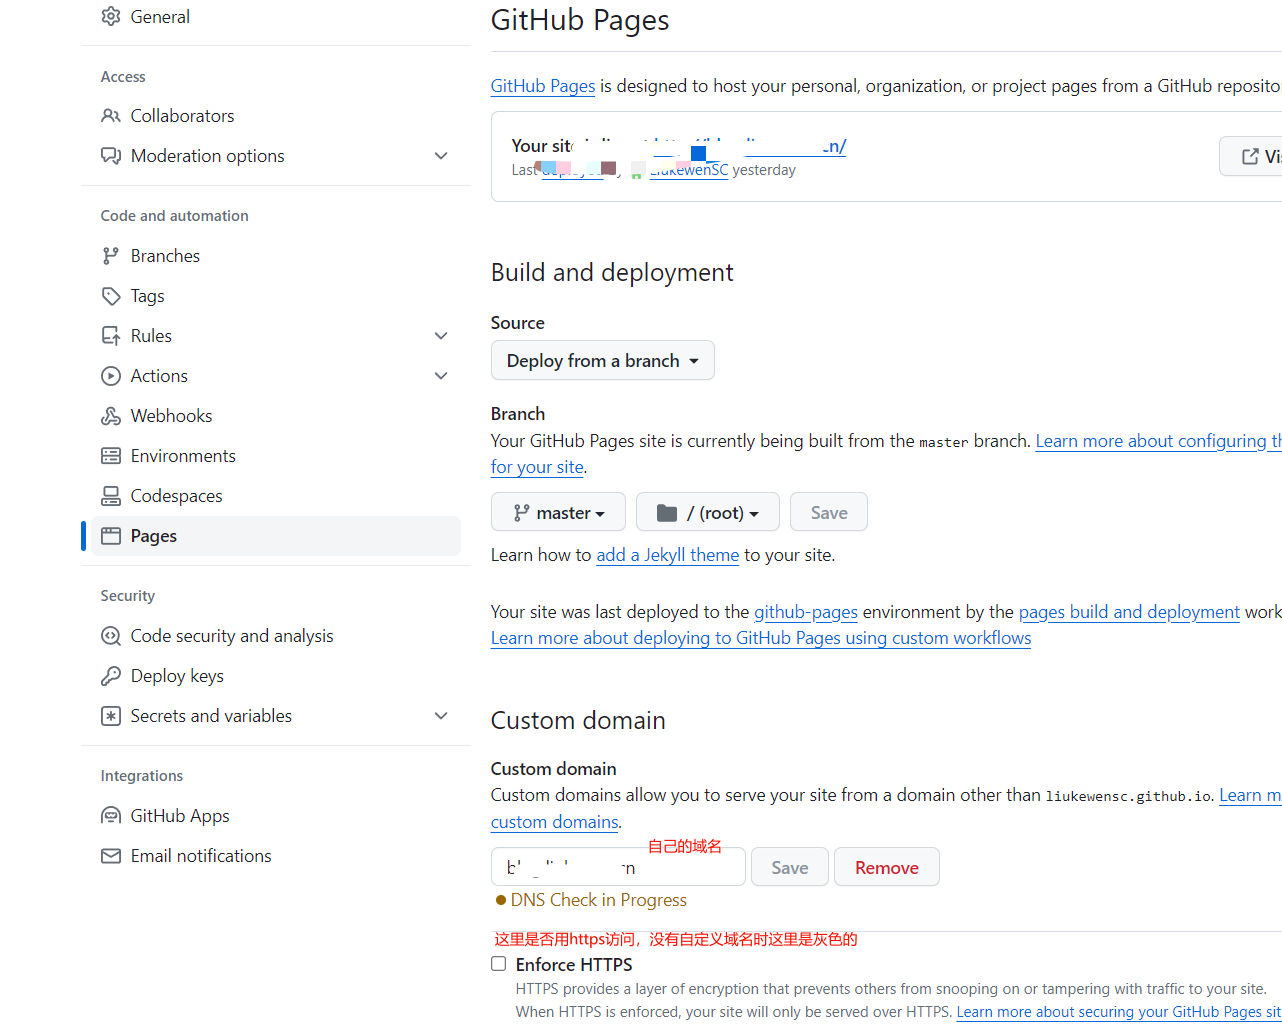Click the Actions play-circle icon
Image resolution: width=1282 pixels, height=1025 pixels.
pos(111,376)
